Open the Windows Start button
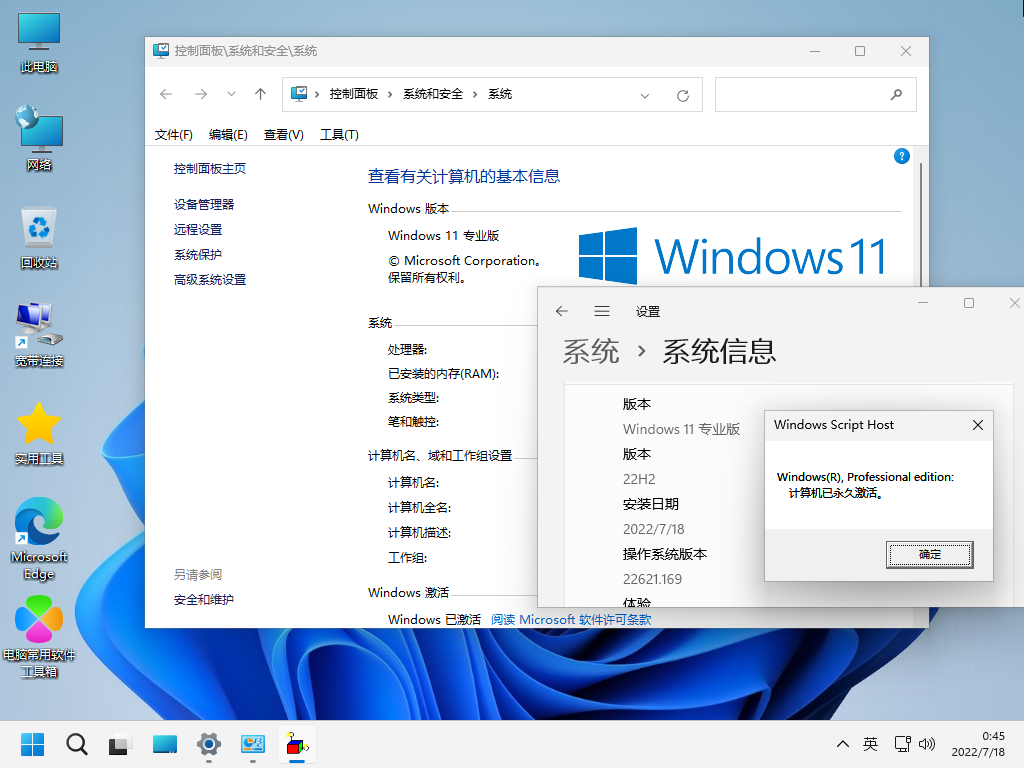Image resolution: width=1024 pixels, height=768 pixels. (x=32, y=744)
